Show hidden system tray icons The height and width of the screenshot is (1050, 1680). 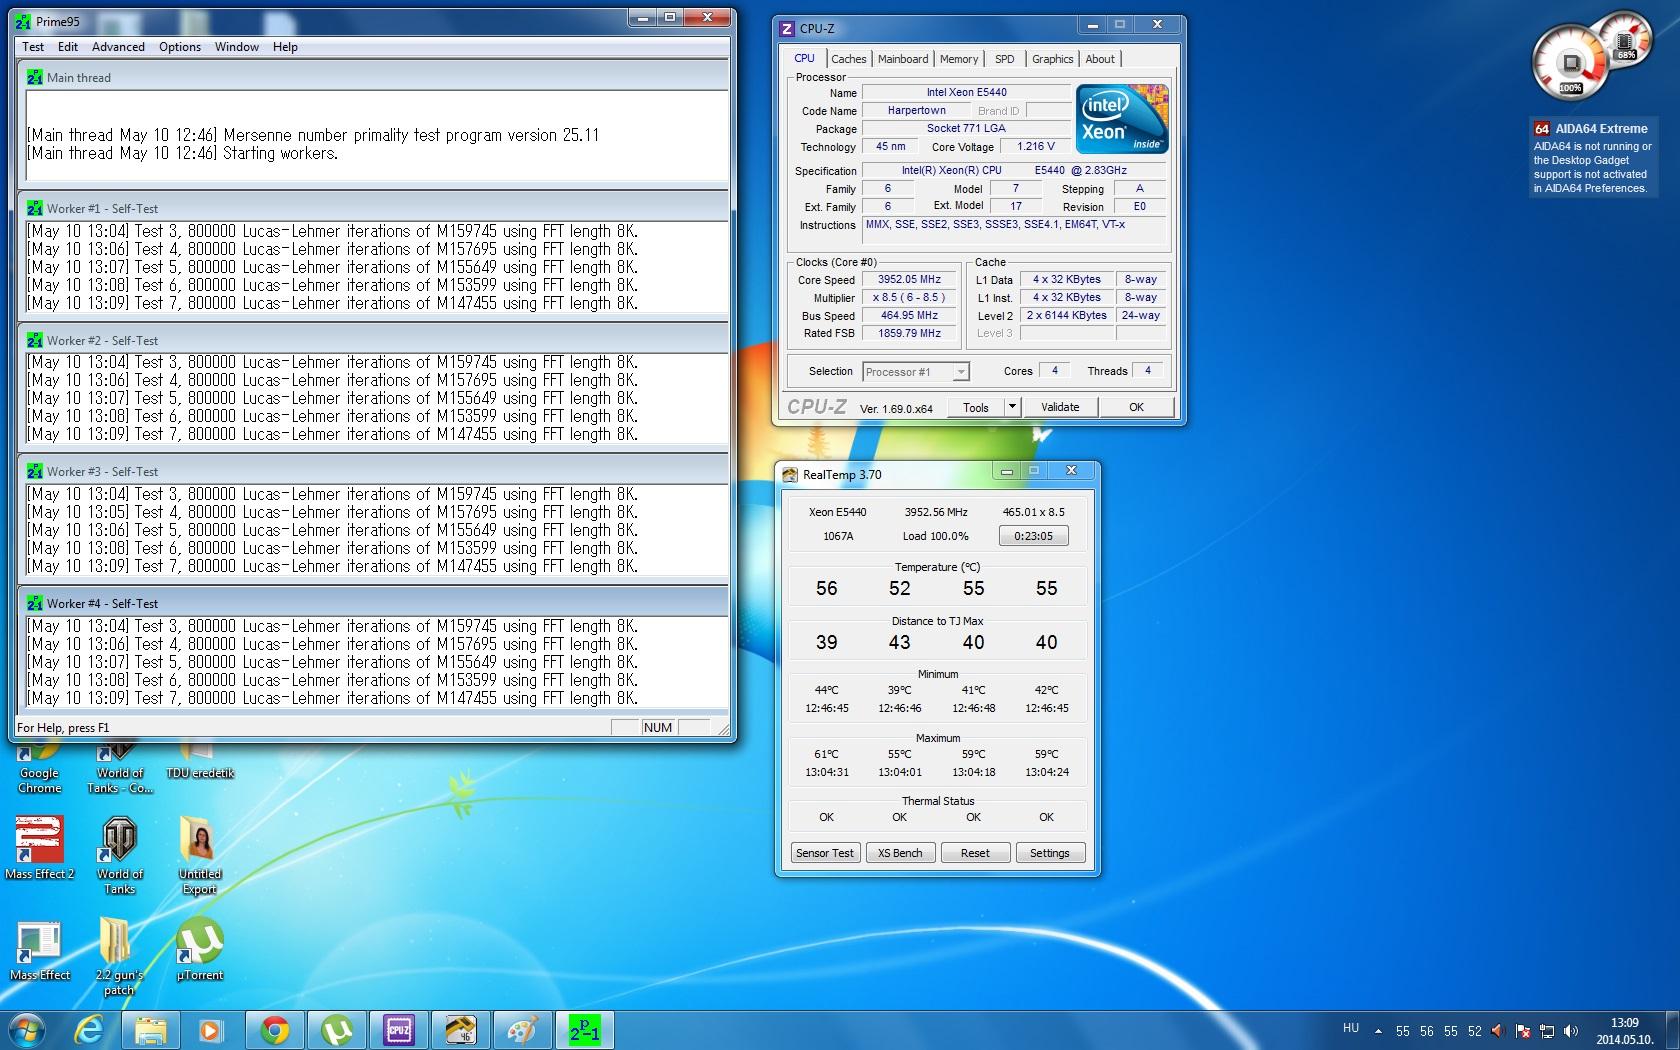[x=1379, y=1031]
